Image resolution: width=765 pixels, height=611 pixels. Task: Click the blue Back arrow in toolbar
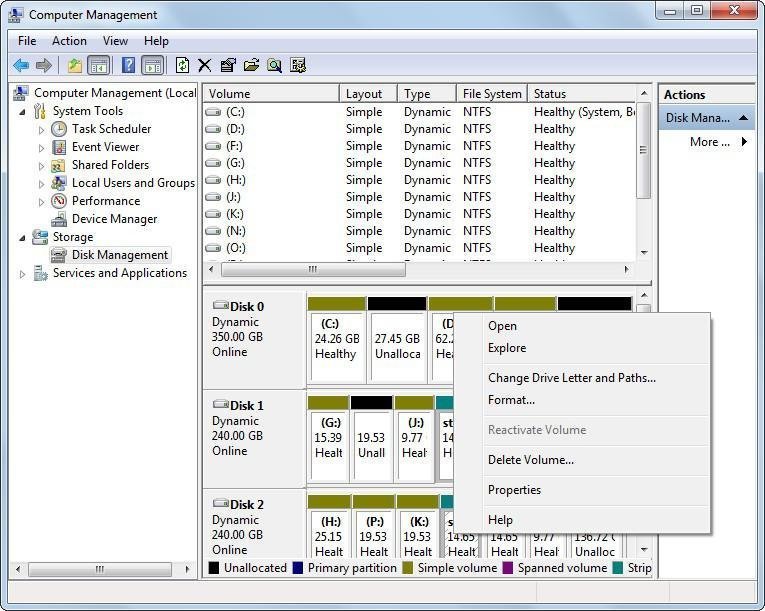[20, 66]
